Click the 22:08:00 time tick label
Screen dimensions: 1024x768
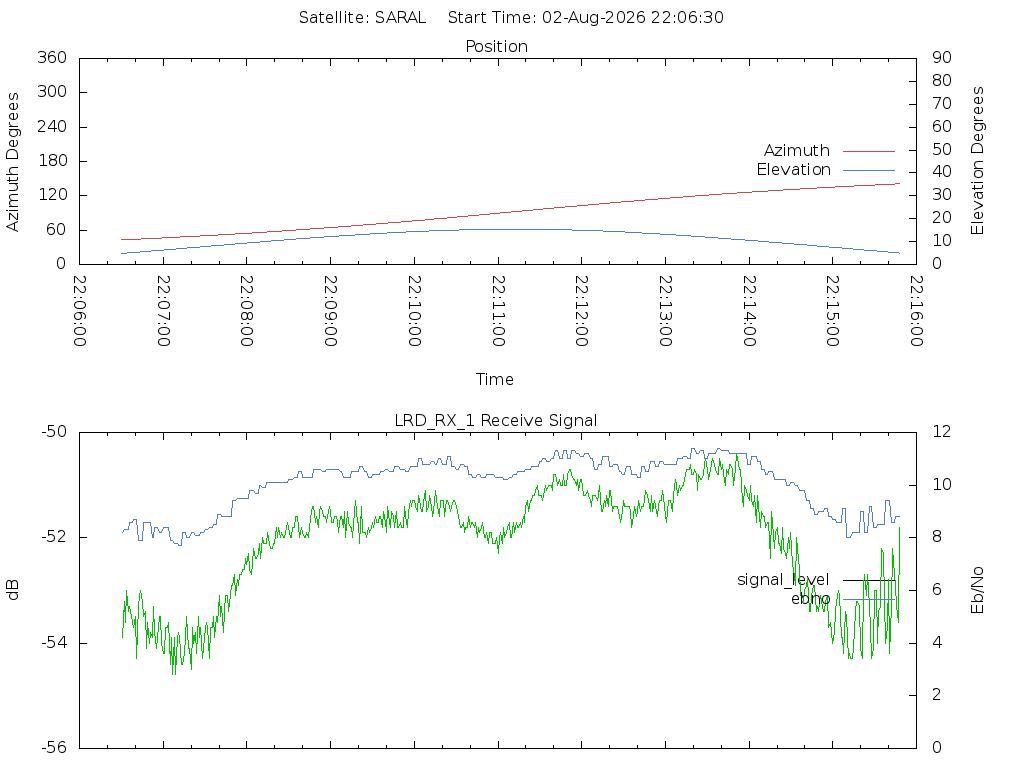(247, 311)
